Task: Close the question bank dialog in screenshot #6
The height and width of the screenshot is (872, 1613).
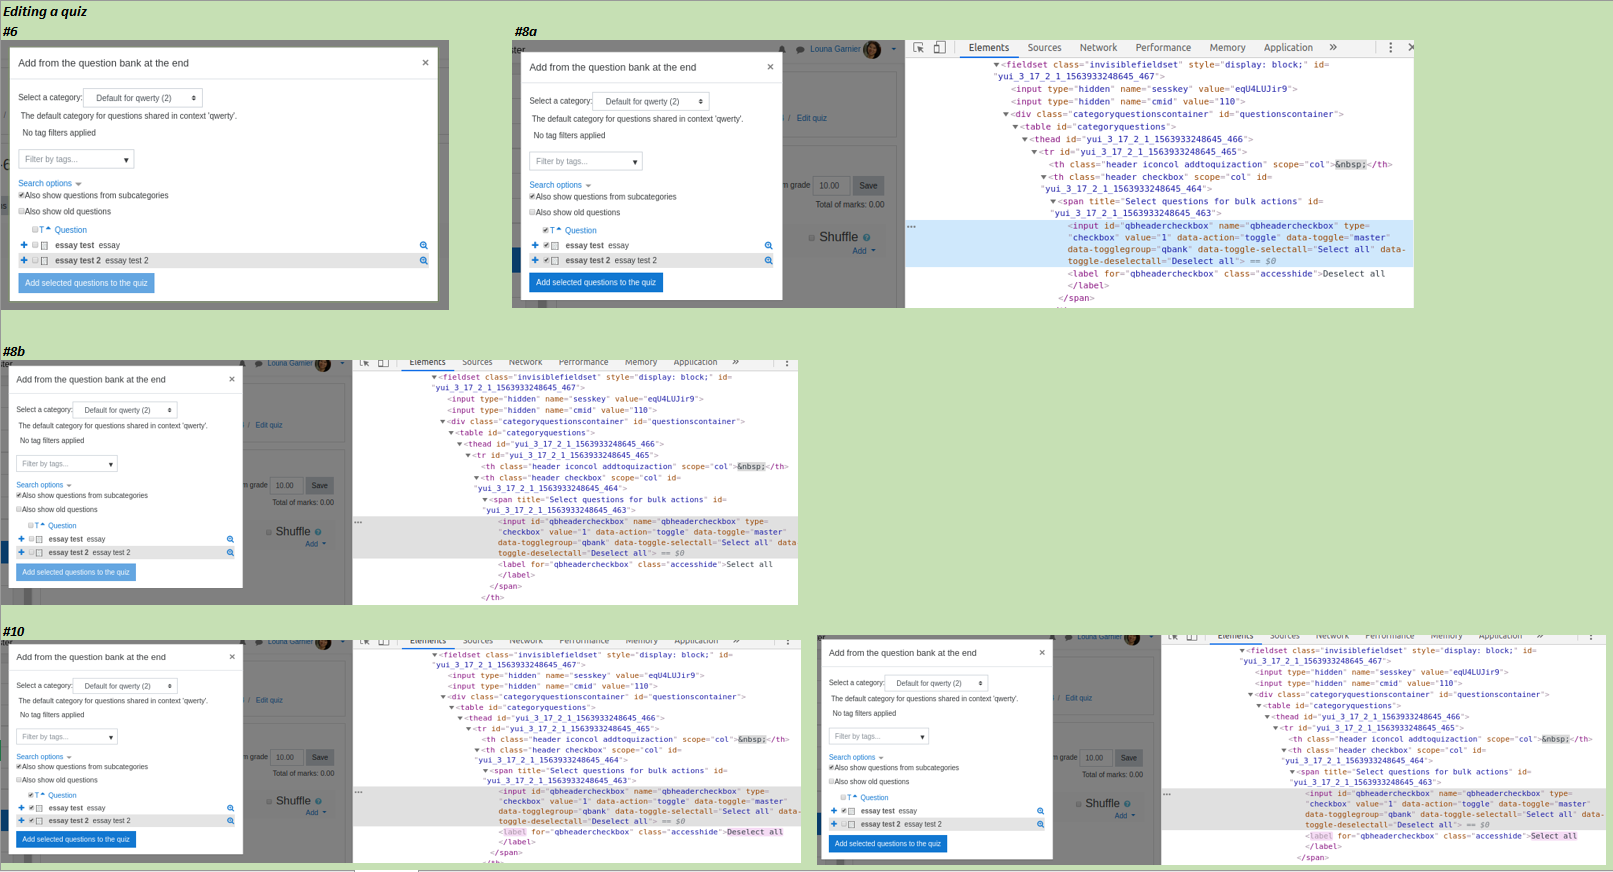Action: click(x=425, y=62)
